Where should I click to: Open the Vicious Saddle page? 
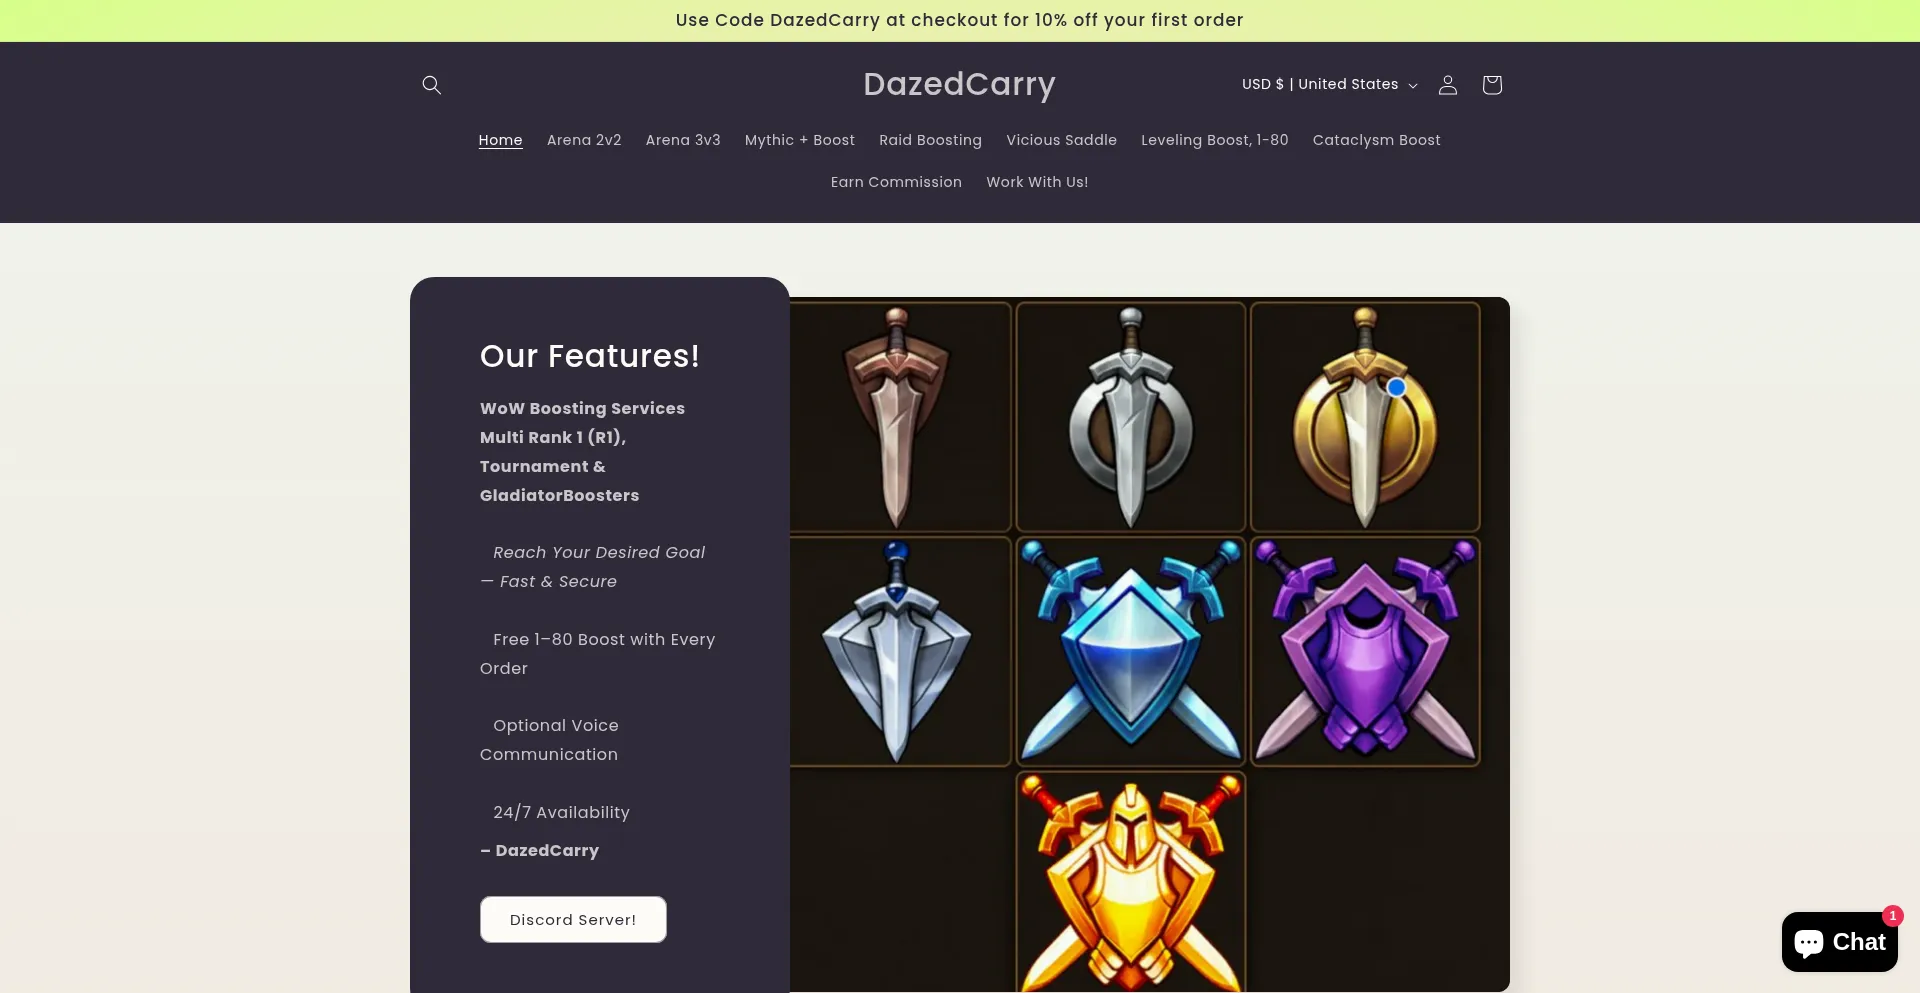[x=1061, y=140]
